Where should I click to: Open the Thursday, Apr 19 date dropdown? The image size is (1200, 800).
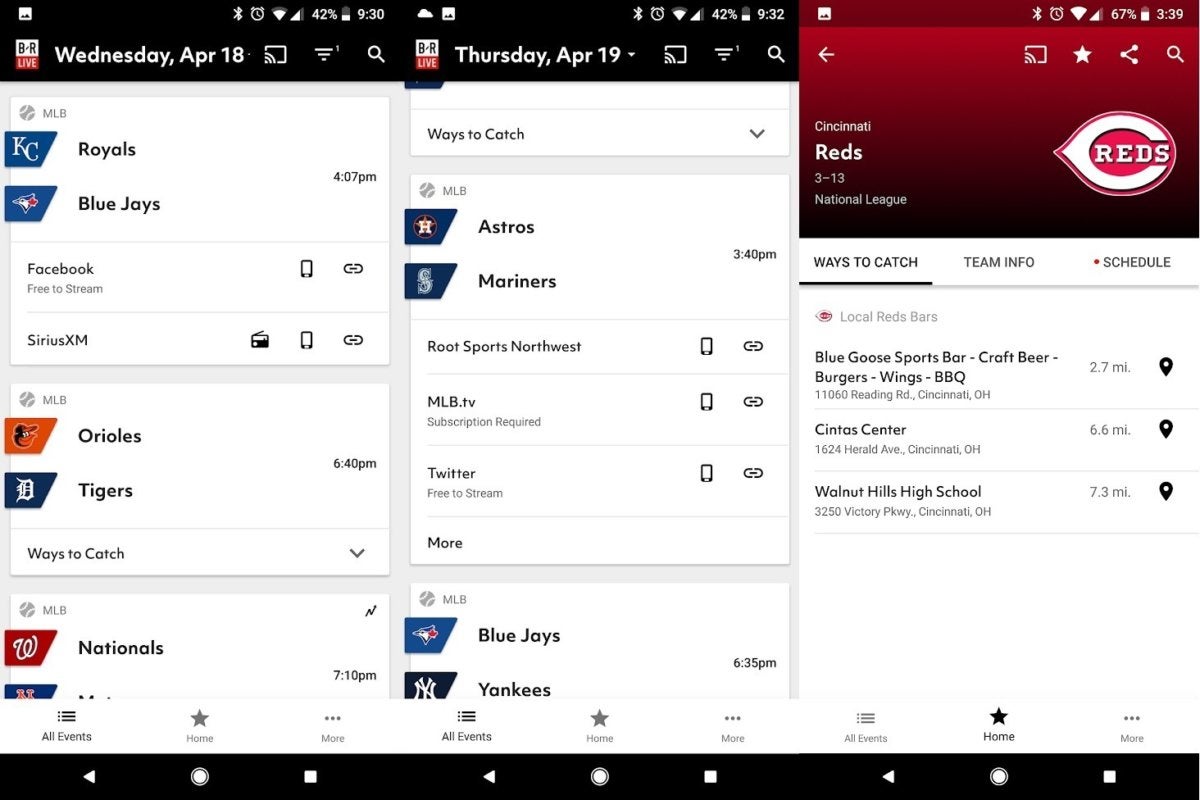tap(545, 55)
